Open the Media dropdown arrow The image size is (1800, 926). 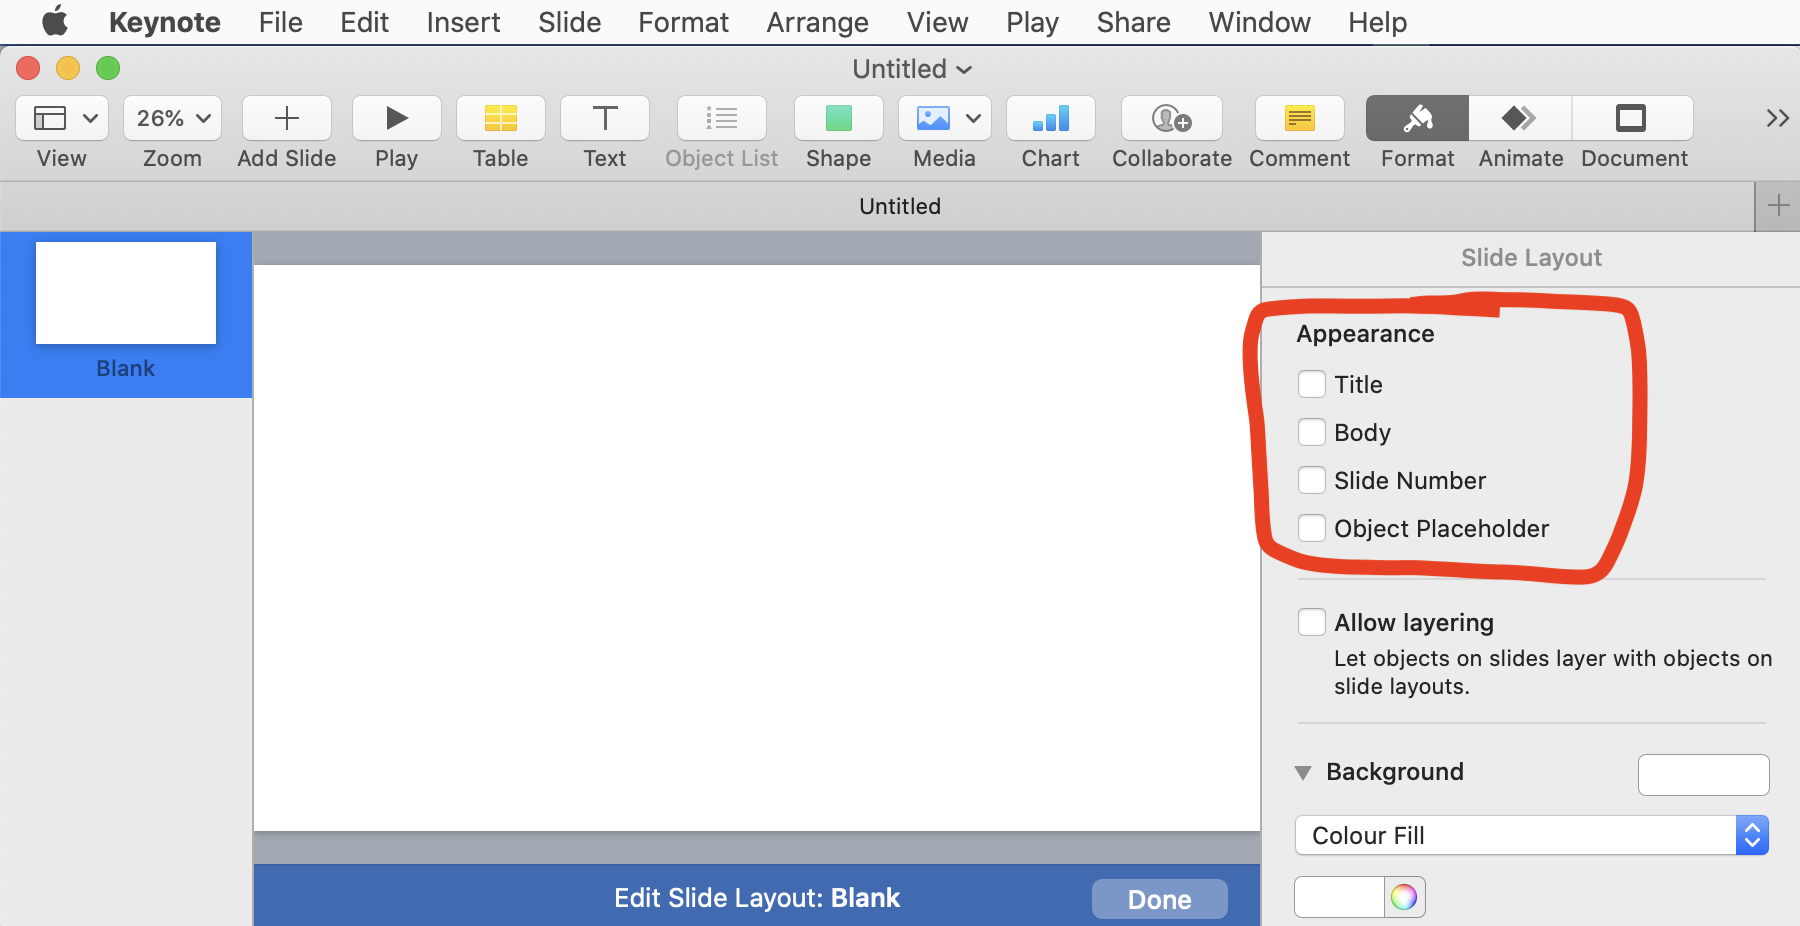click(973, 118)
